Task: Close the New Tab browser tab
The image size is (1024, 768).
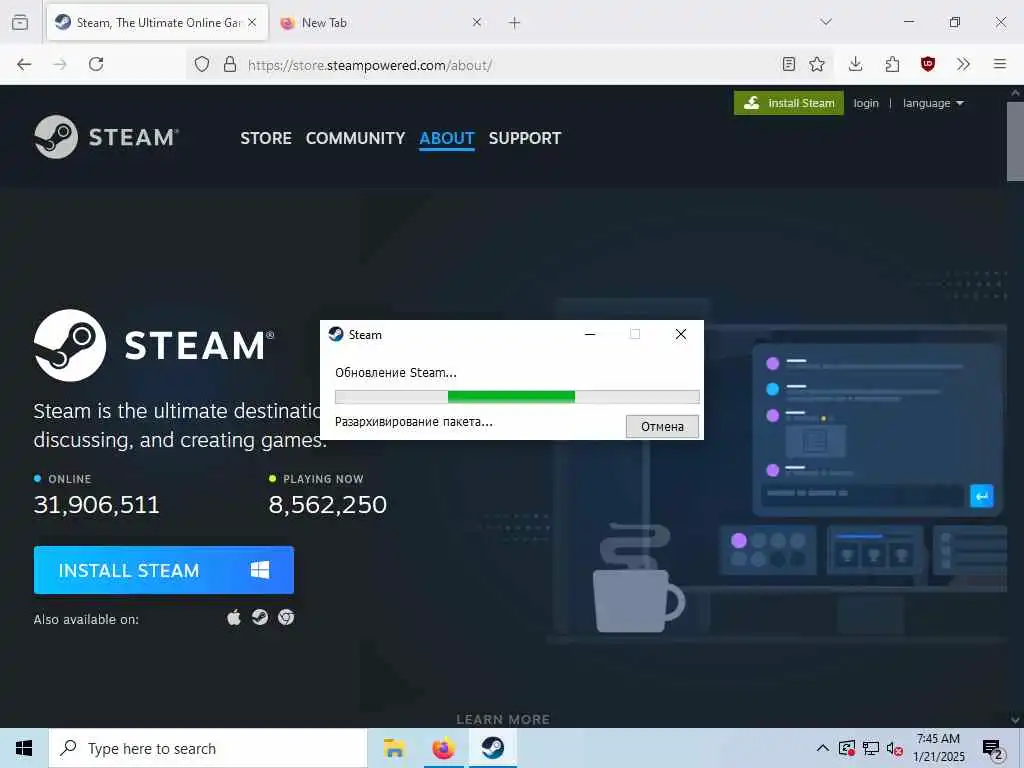Action: point(477,22)
